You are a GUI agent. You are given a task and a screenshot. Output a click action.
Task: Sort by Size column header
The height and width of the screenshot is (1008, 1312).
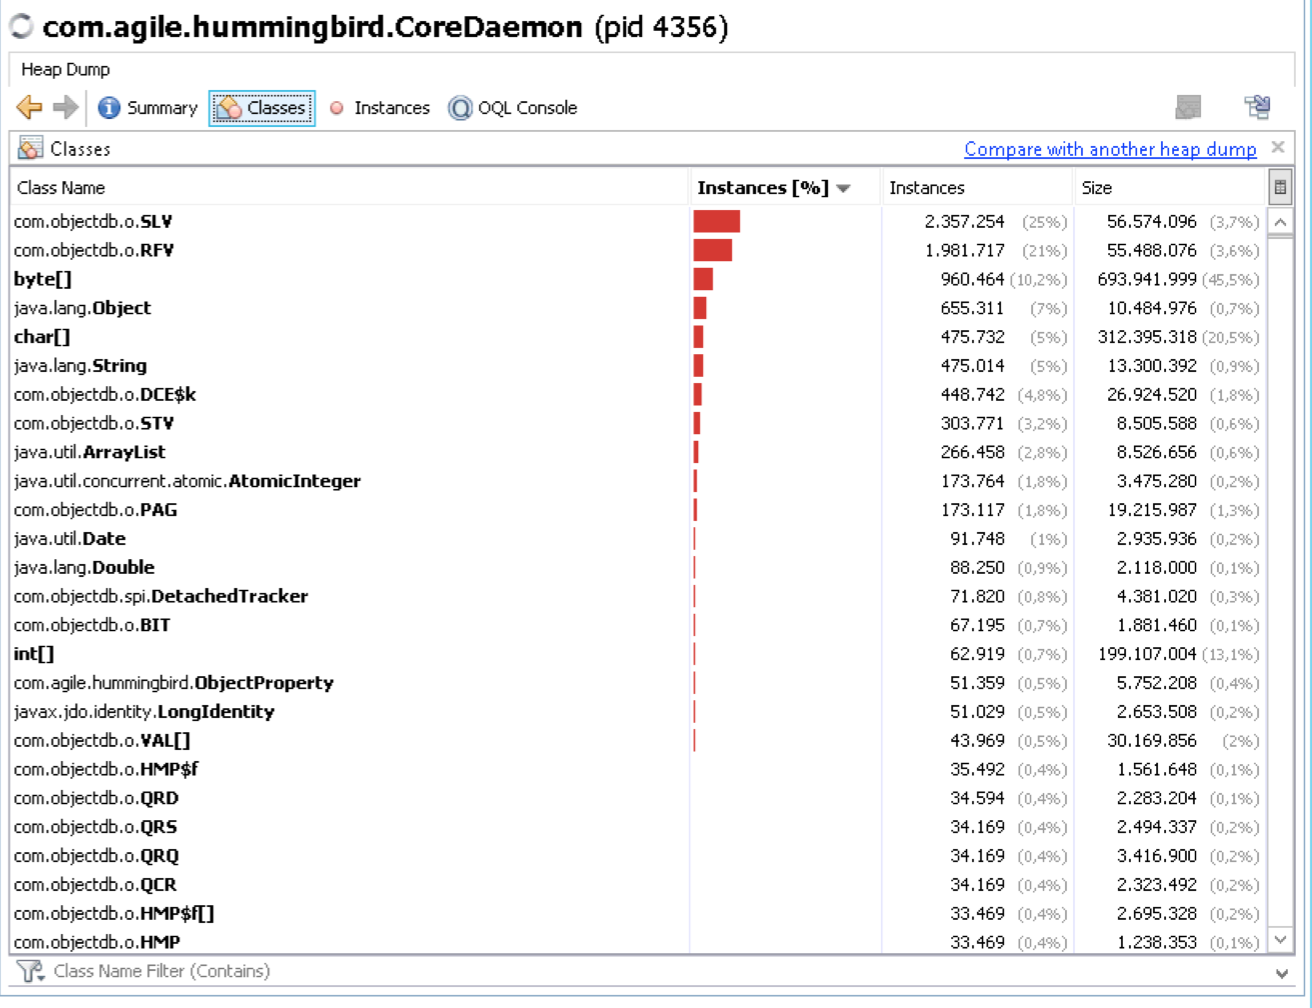click(x=1169, y=187)
